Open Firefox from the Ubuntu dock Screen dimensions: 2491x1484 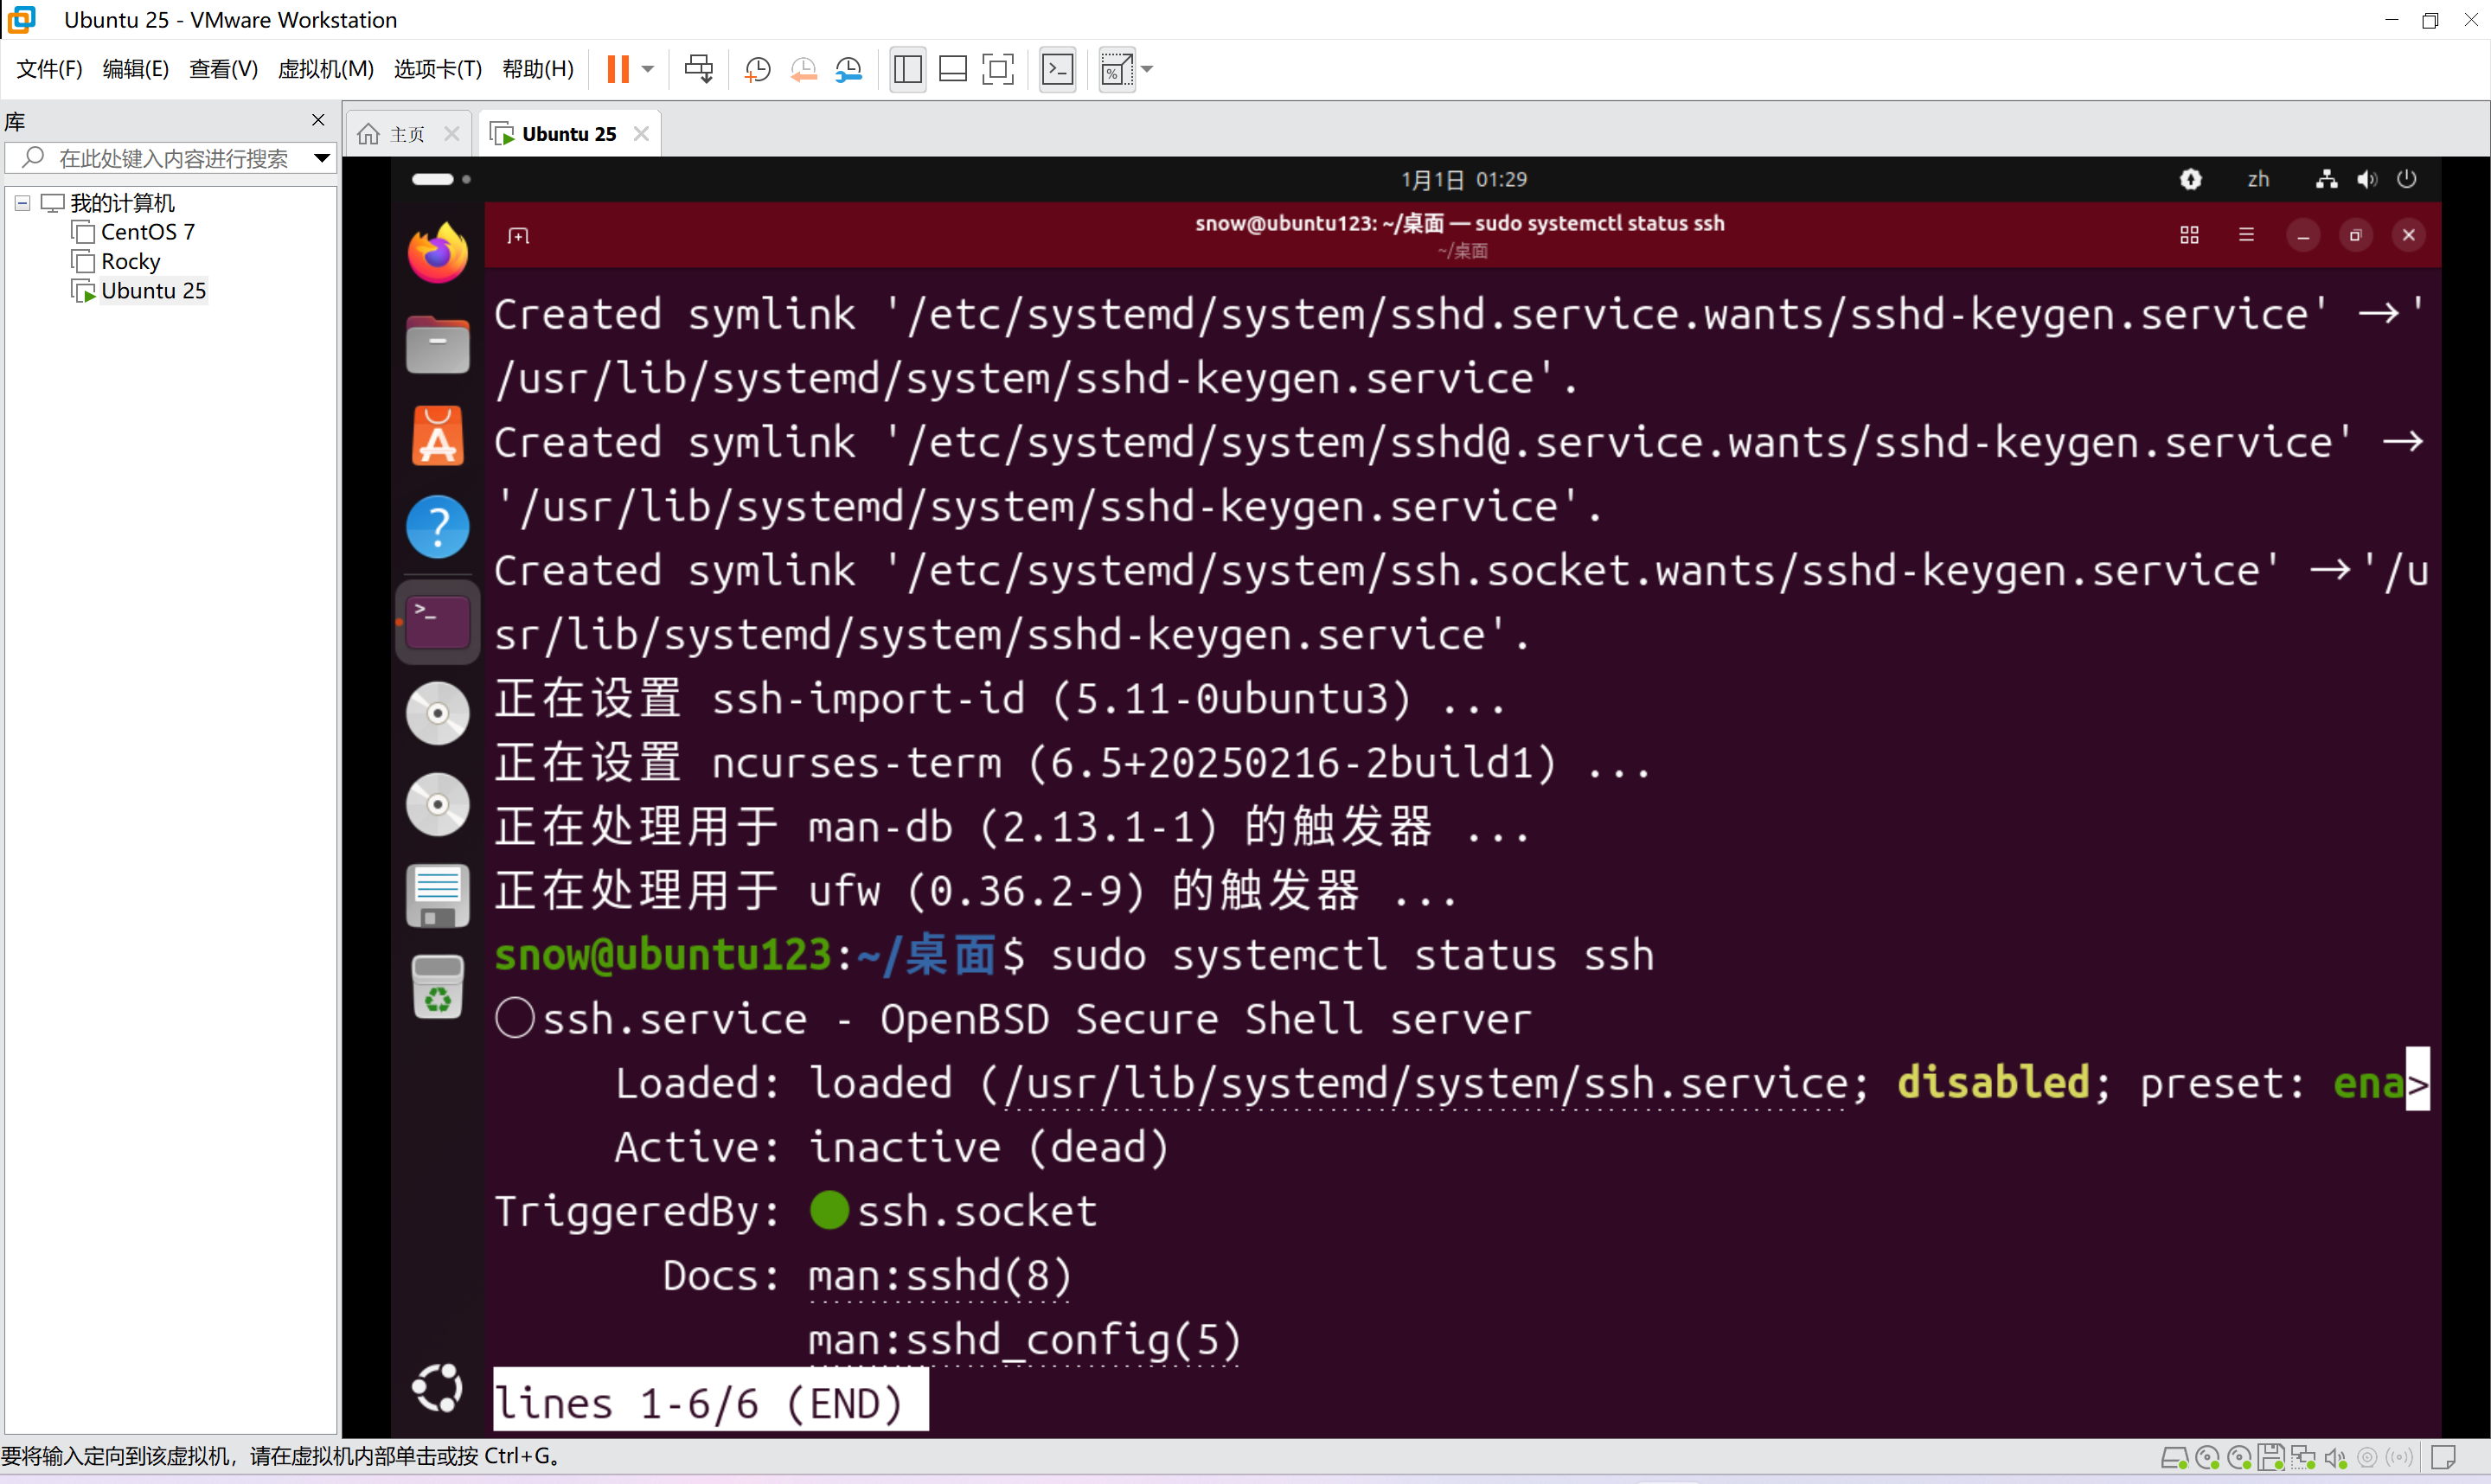click(x=437, y=253)
